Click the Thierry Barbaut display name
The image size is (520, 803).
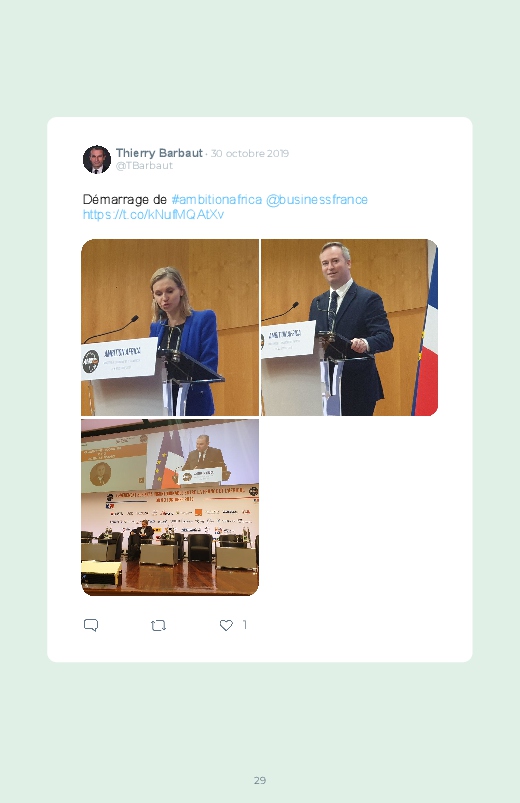click(159, 153)
